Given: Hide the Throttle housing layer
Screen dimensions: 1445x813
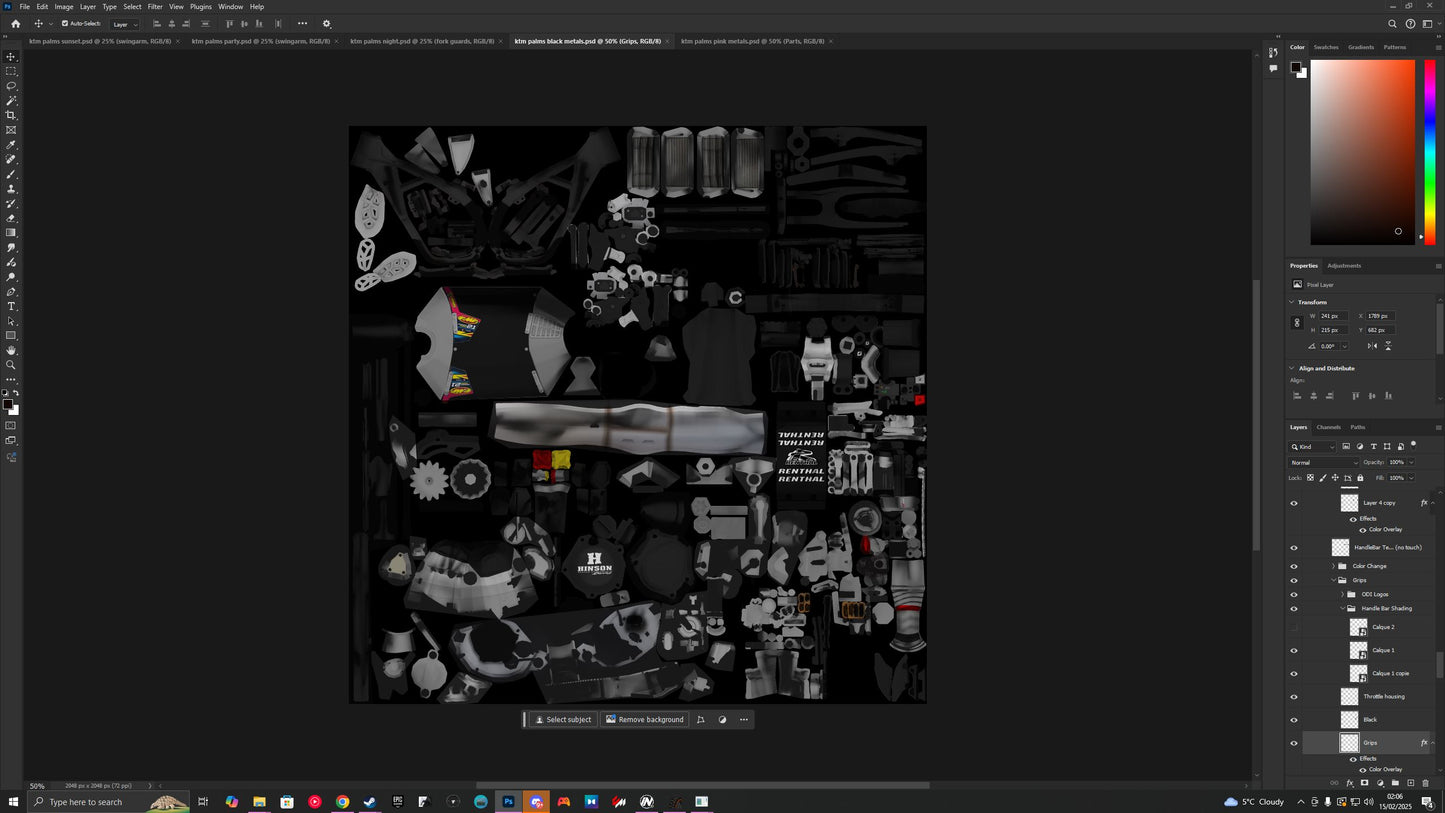Looking at the screenshot, I should [1293, 697].
